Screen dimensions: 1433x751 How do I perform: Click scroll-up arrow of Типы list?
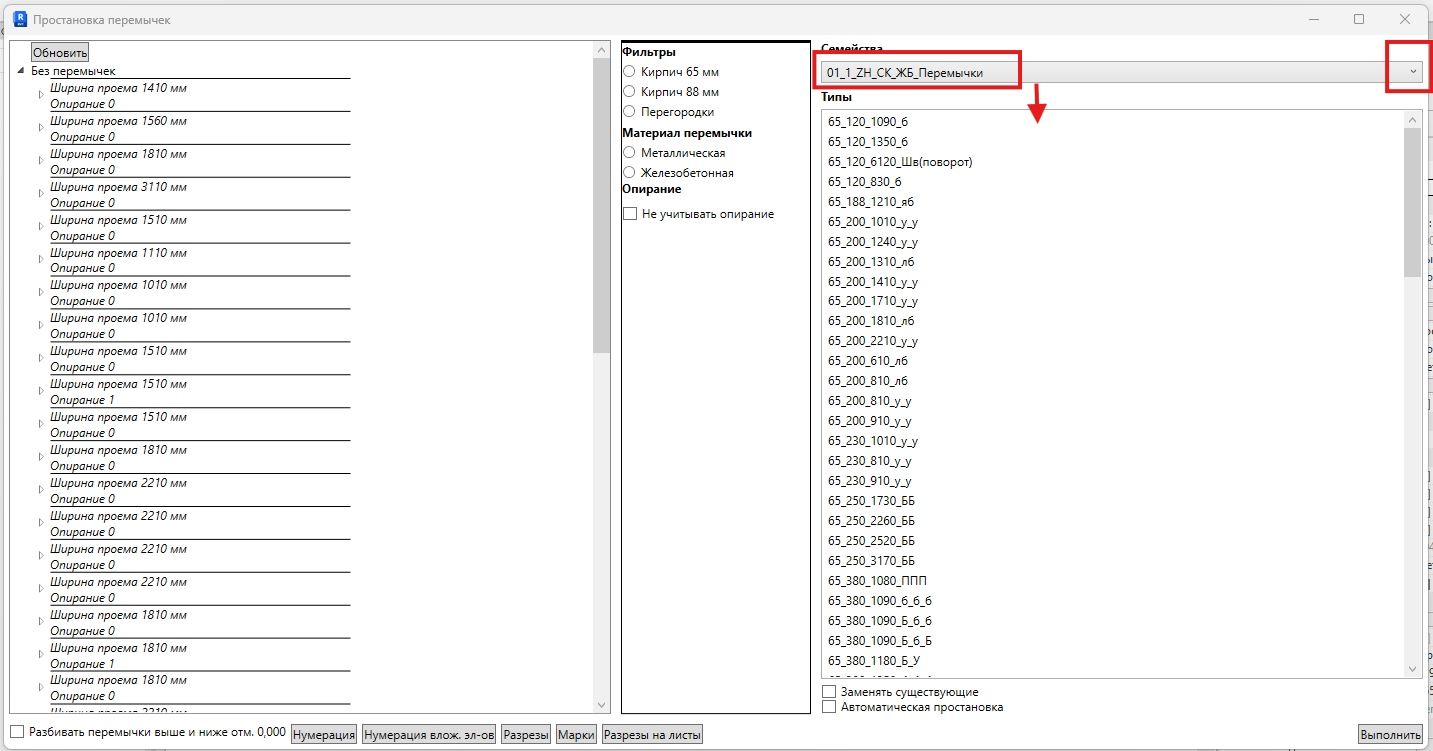pos(1413,119)
